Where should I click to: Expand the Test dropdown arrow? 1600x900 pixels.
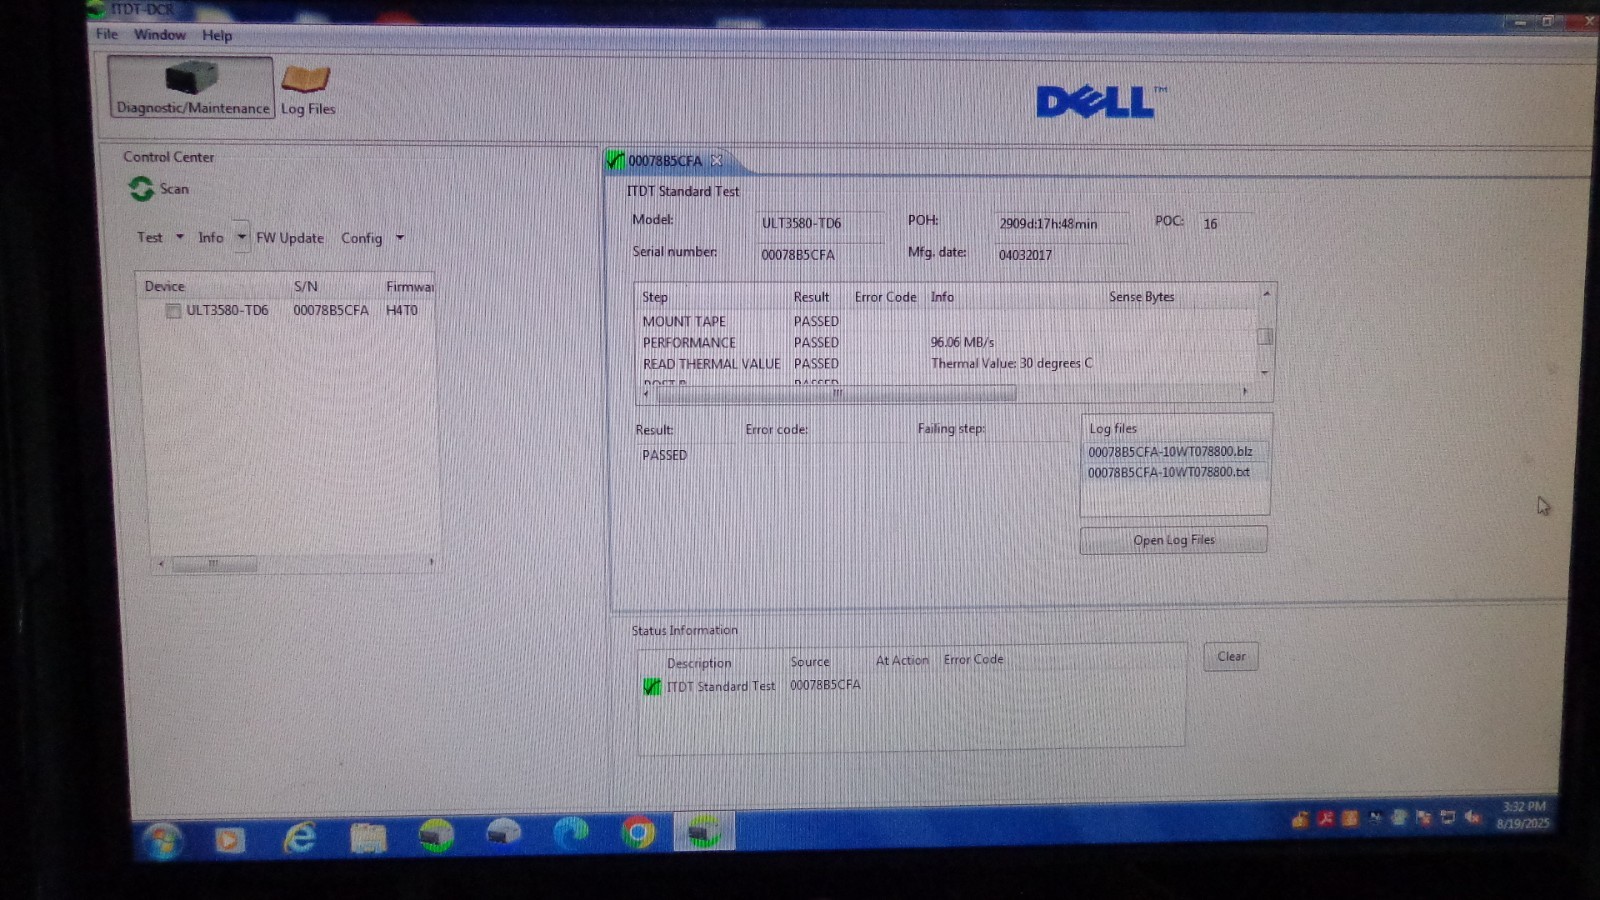pyautogui.click(x=180, y=237)
